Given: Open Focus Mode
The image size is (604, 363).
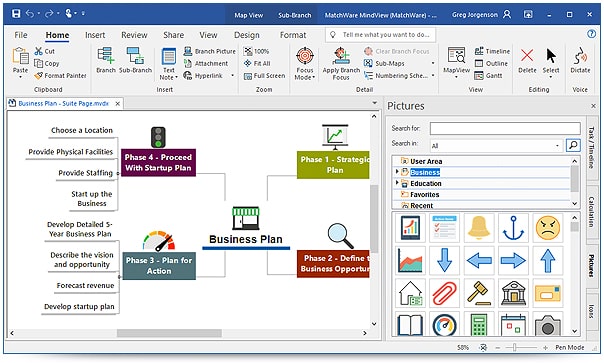Looking at the screenshot, I should pos(305,64).
